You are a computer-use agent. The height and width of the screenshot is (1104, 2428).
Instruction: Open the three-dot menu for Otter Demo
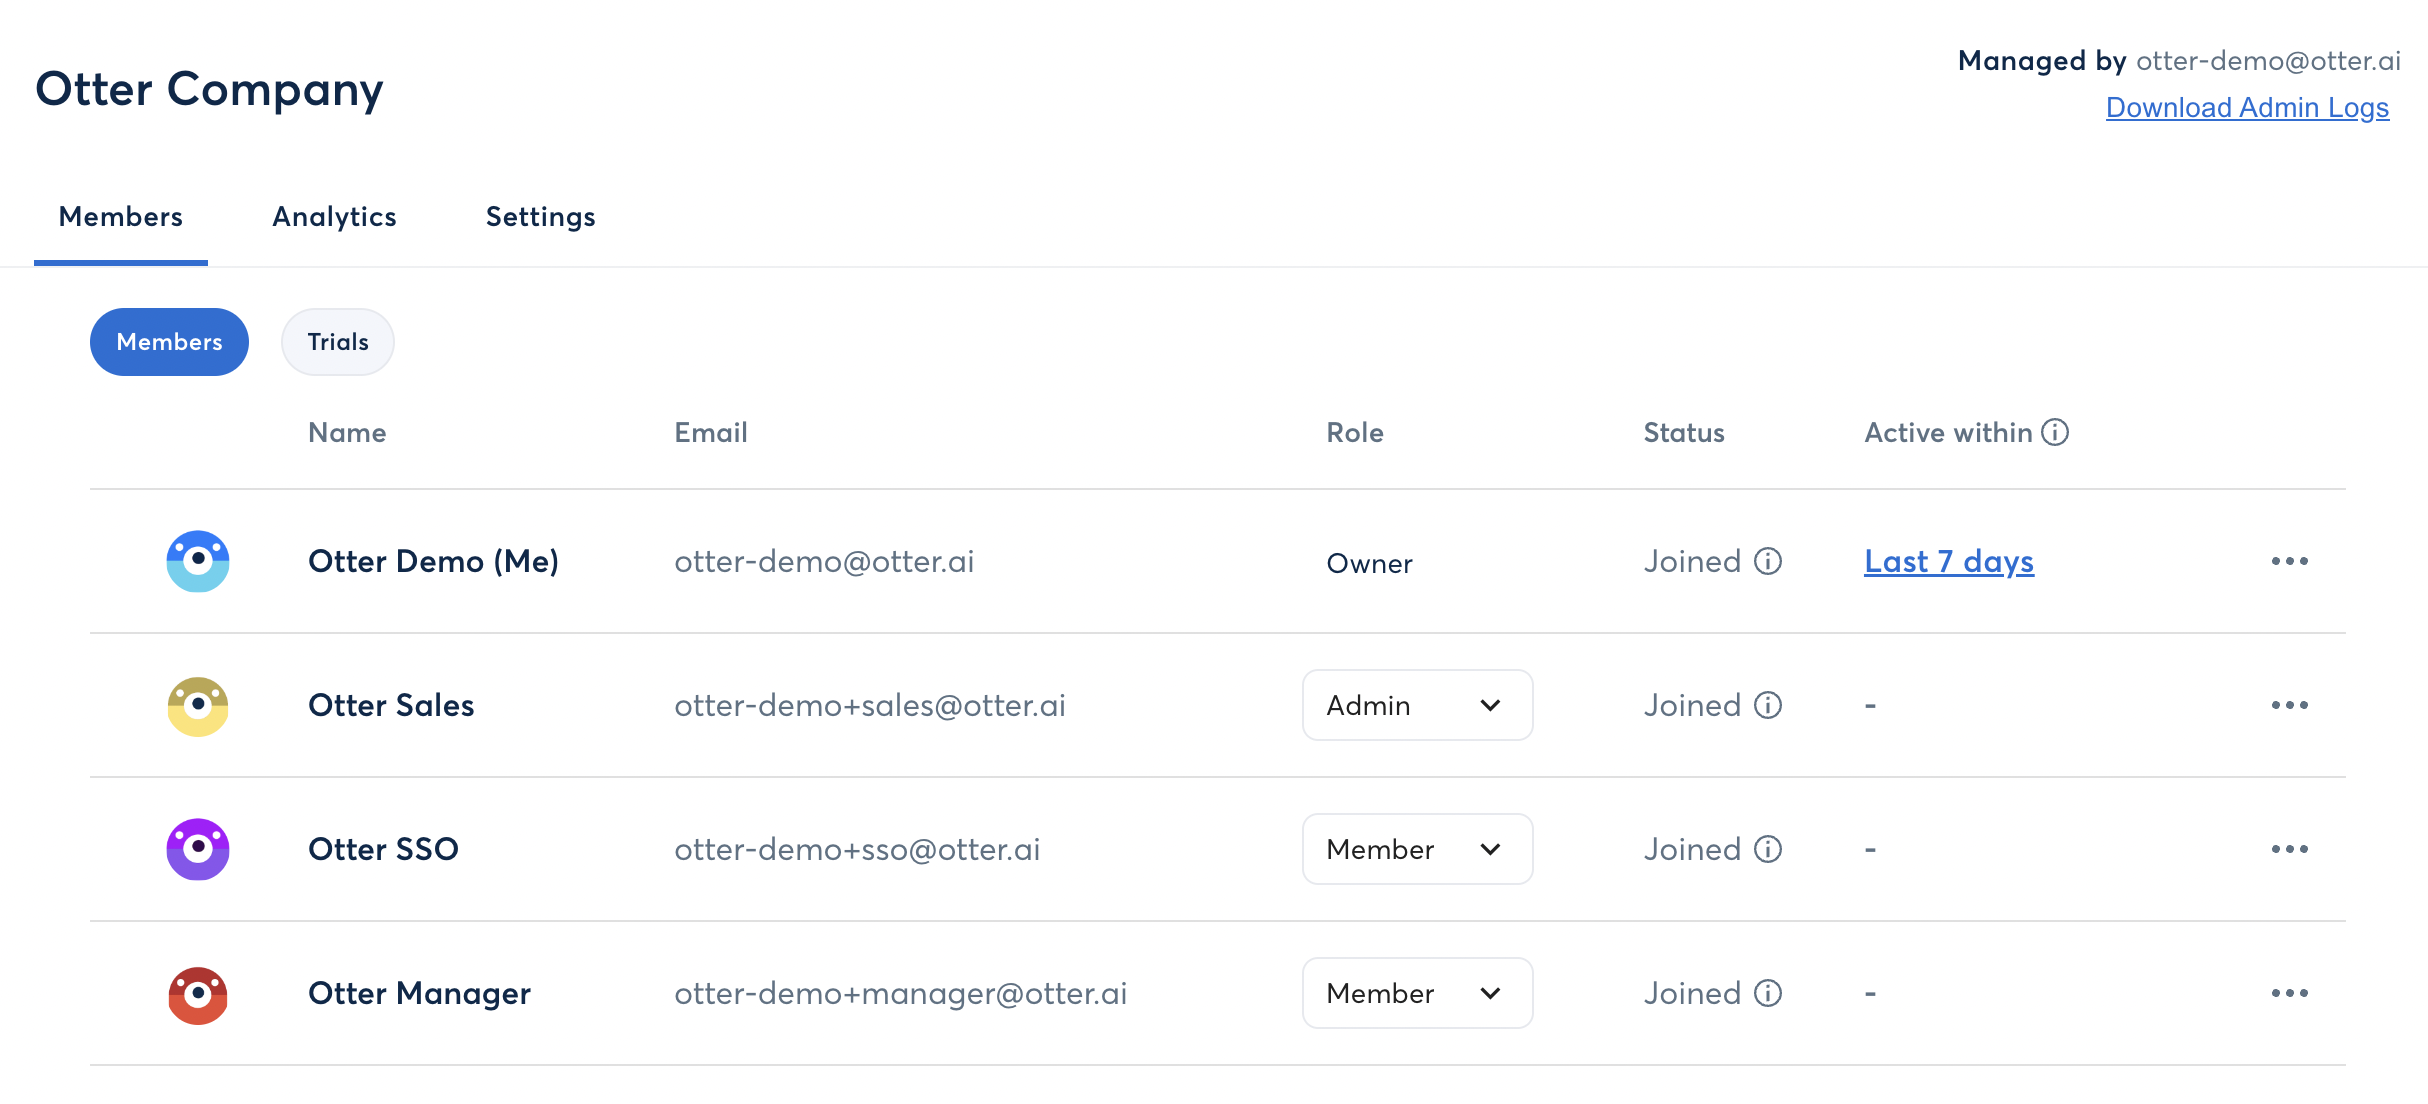click(2289, 561)
